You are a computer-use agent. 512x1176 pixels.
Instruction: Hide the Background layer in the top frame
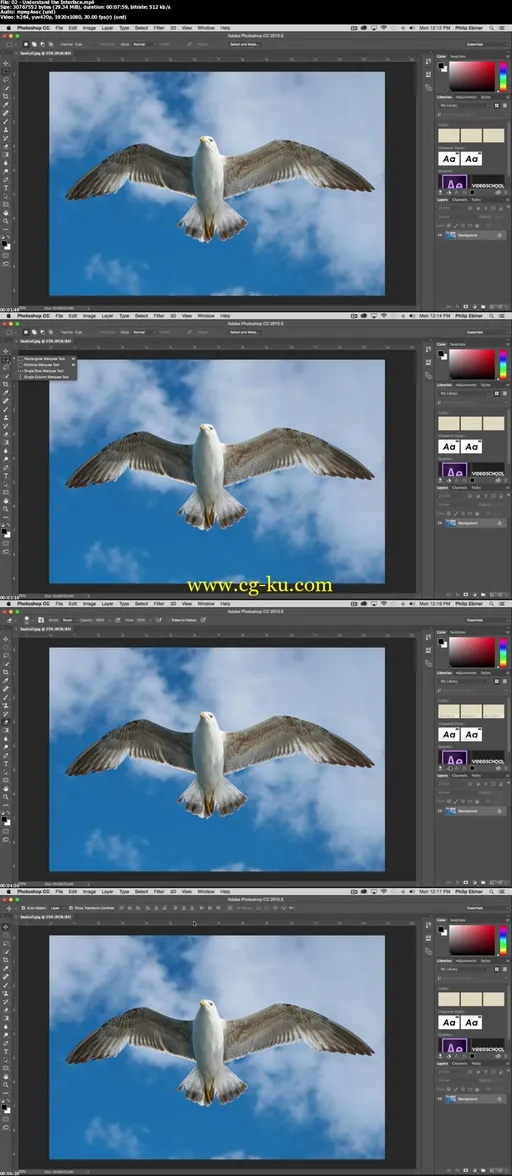(440, 235)
